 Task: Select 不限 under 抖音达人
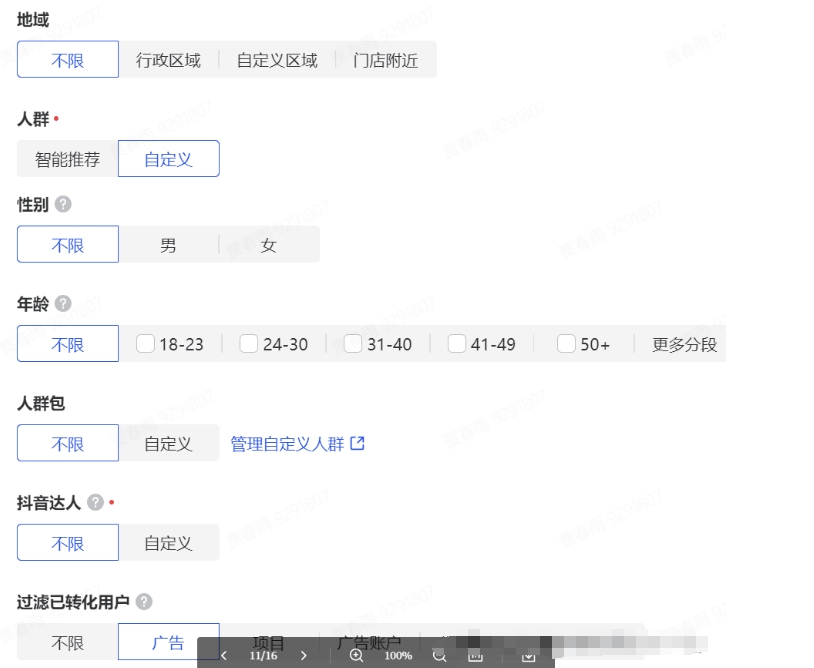68,543
